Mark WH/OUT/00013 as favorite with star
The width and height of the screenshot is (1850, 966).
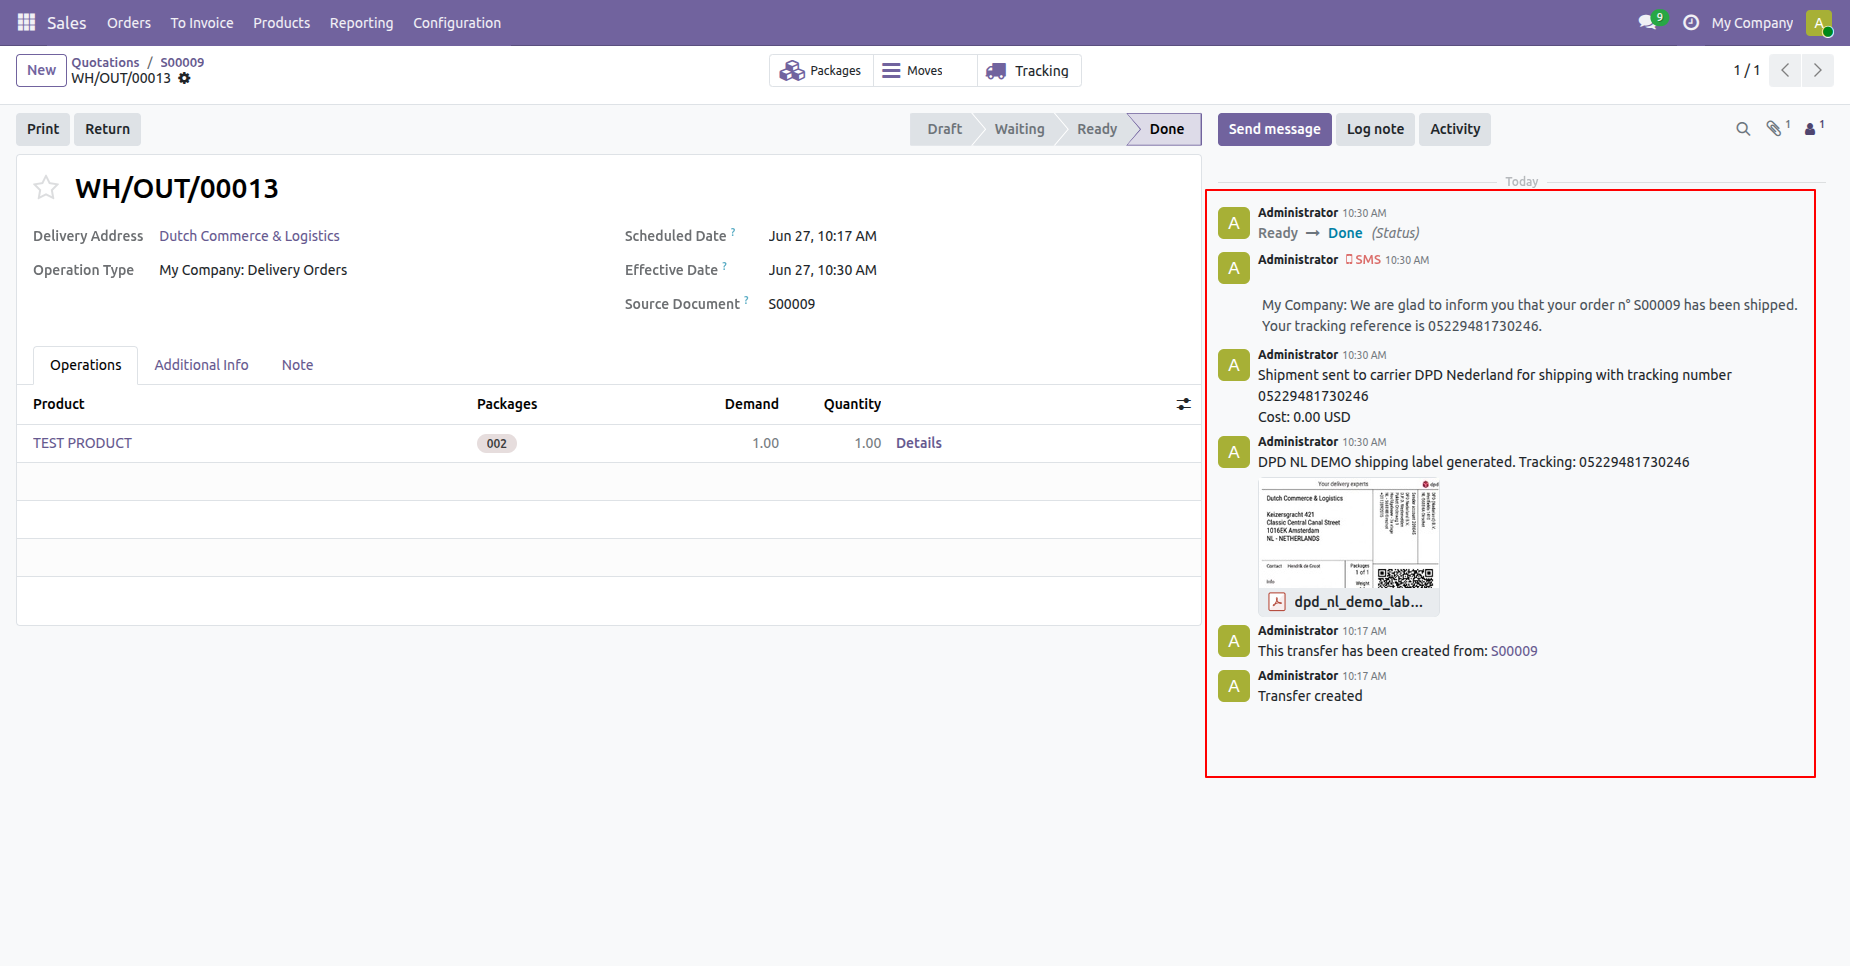point(46,188)
